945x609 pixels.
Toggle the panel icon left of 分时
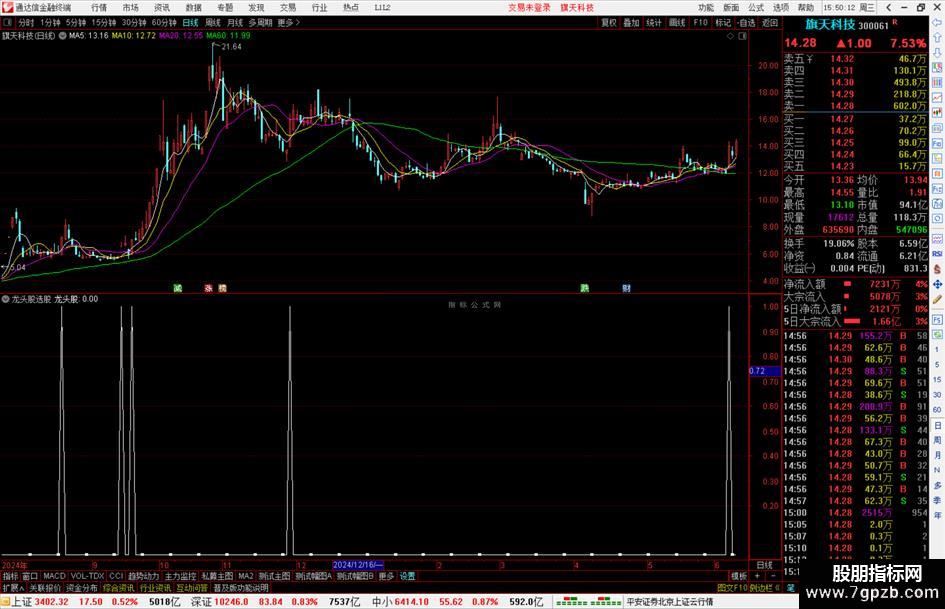click(x=8, y=22)
